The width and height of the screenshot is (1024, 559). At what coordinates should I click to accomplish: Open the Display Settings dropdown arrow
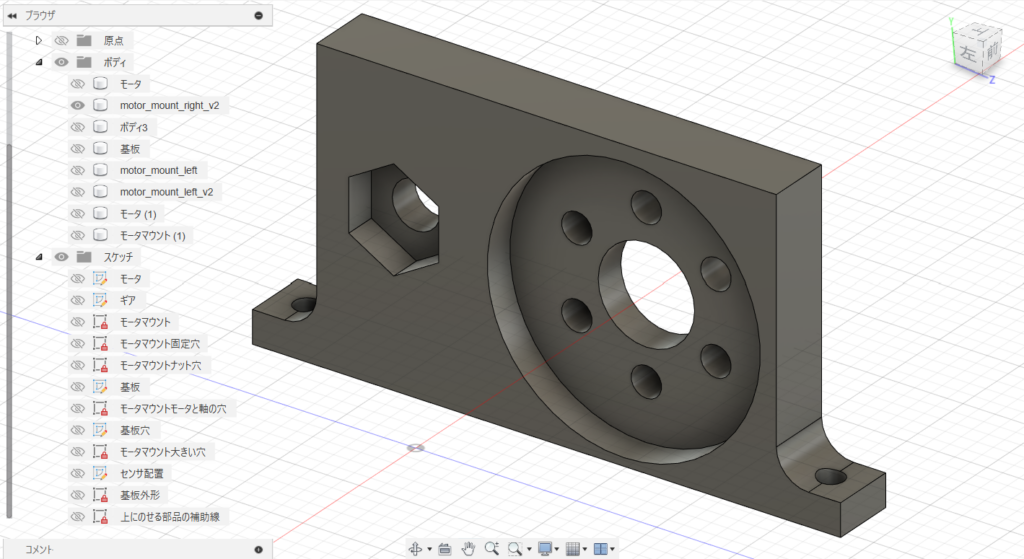click(x=556, y=549)
